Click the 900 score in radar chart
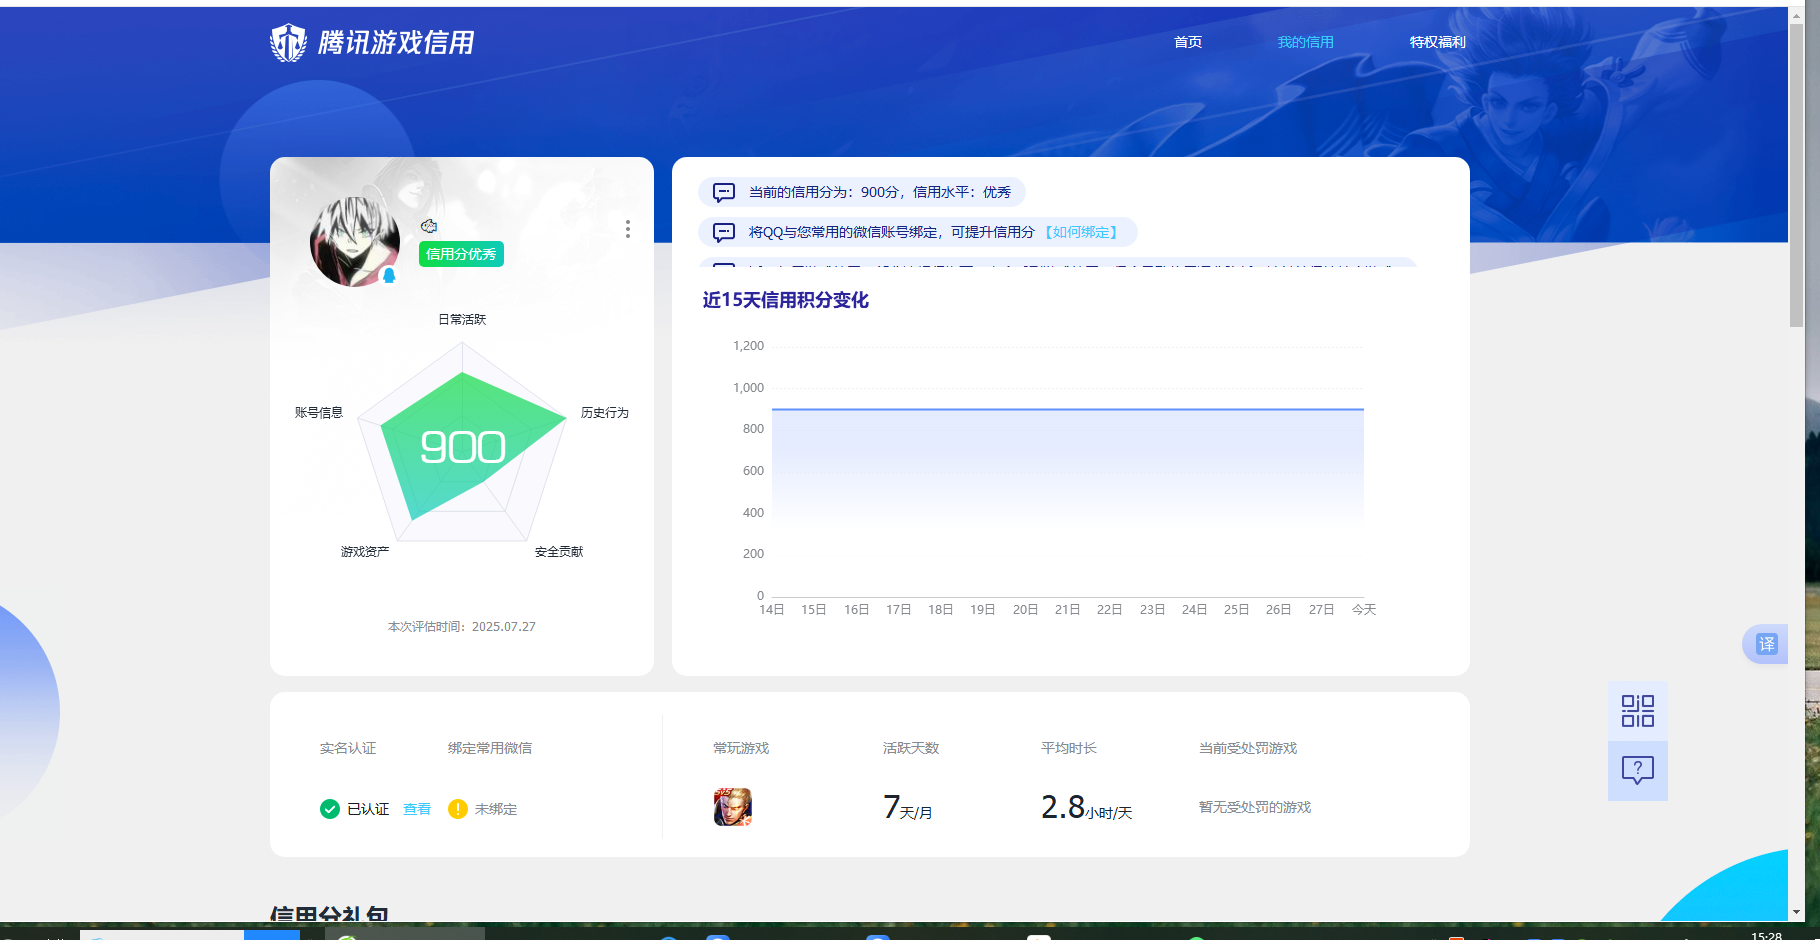The image size is (1820, 940). [x=462, y=447]
